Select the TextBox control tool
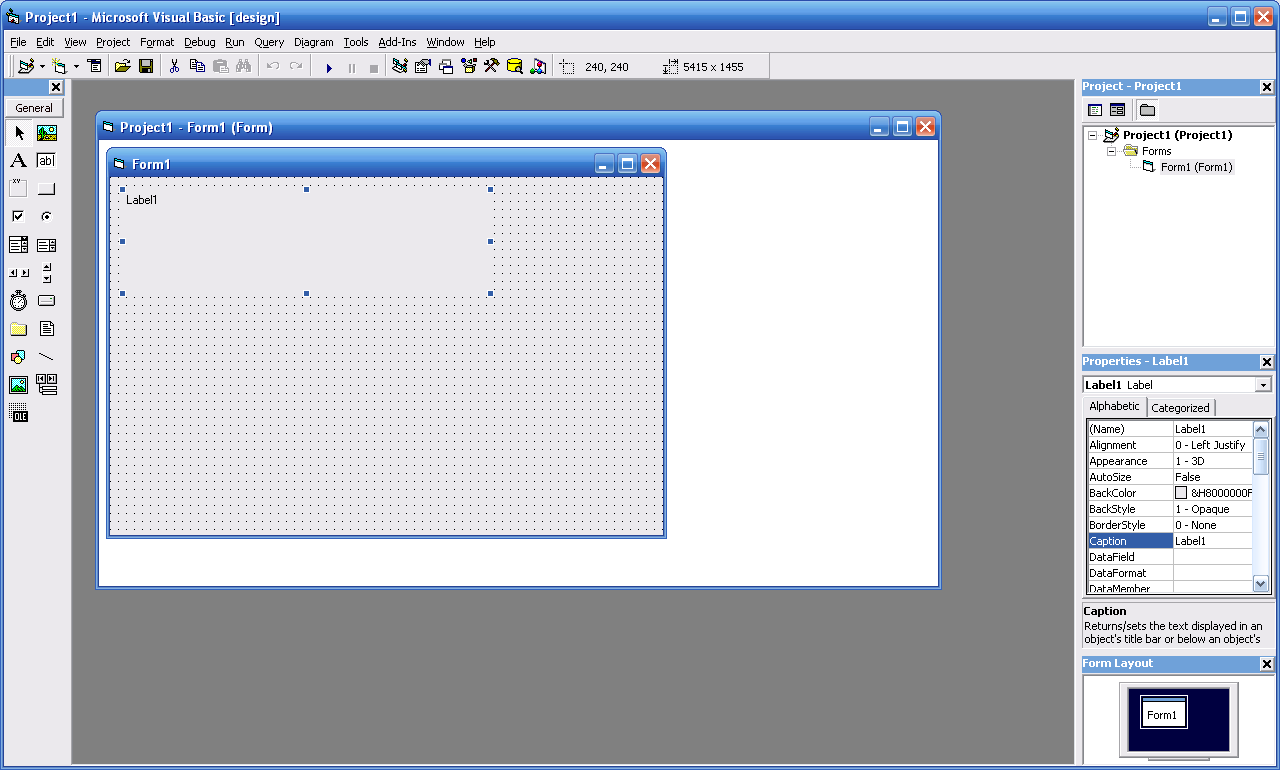This screenshot has height=770, width=1280. pyautogui.click(x=47, y=161)
